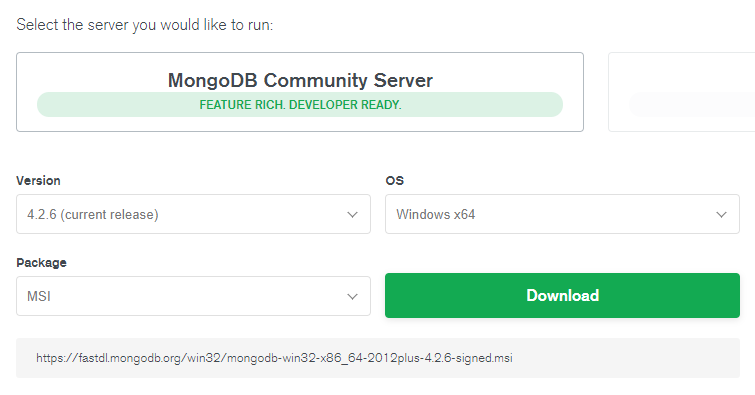Click the chevron arrow in the Package field
Image resolution: width=755 pixels, height=395 pixels.
coord(352,297)
